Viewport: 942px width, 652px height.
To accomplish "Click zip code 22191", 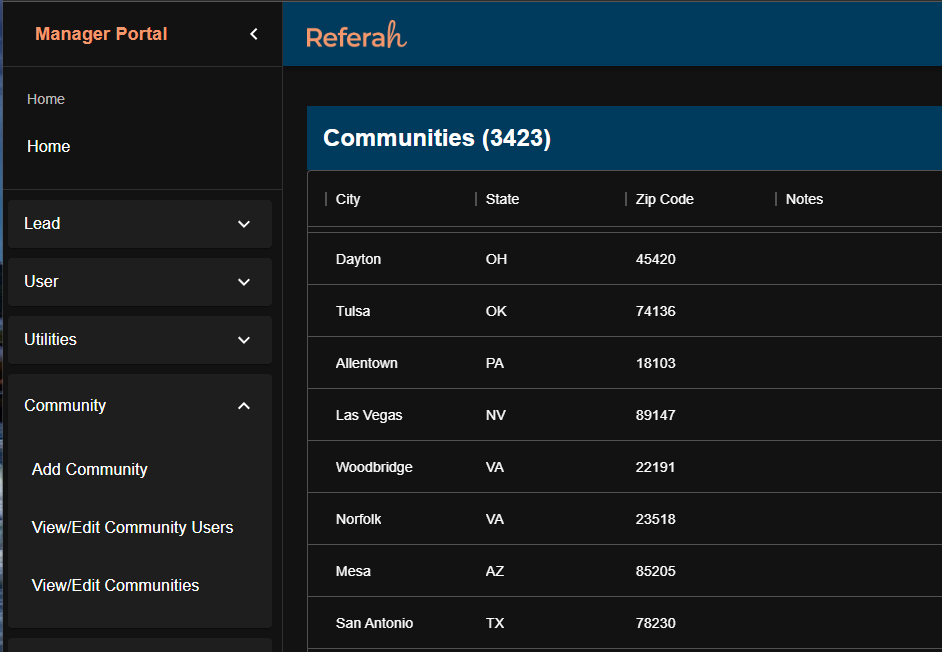I will pyautogui.click(x=655, y=468).
